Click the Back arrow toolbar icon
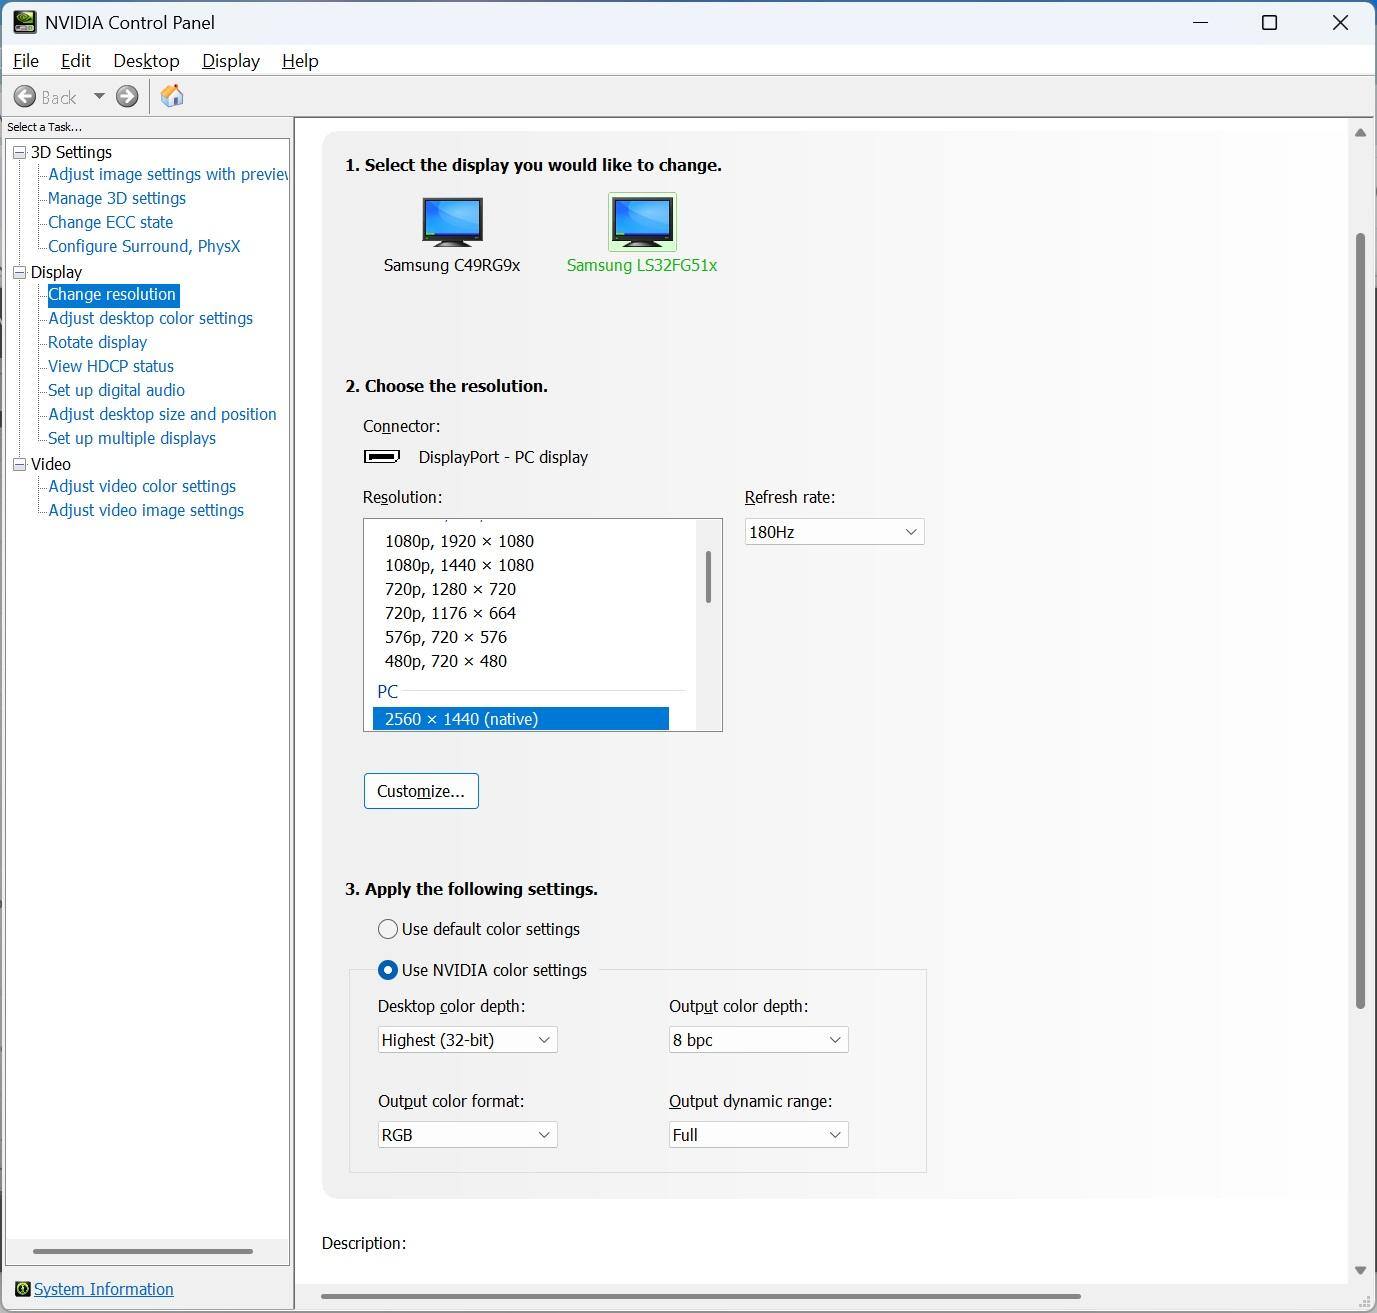 click(25, 97)
